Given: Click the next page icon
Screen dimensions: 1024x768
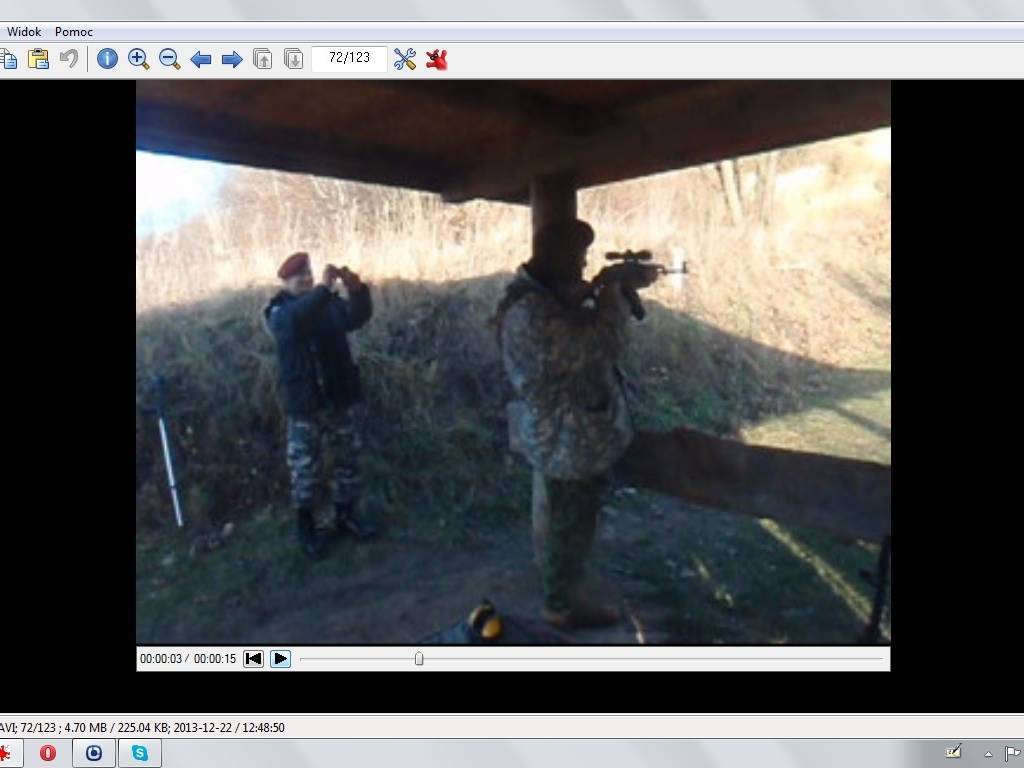Looking at the screenshot, I should pyautogui.click(x=293, y=59).
